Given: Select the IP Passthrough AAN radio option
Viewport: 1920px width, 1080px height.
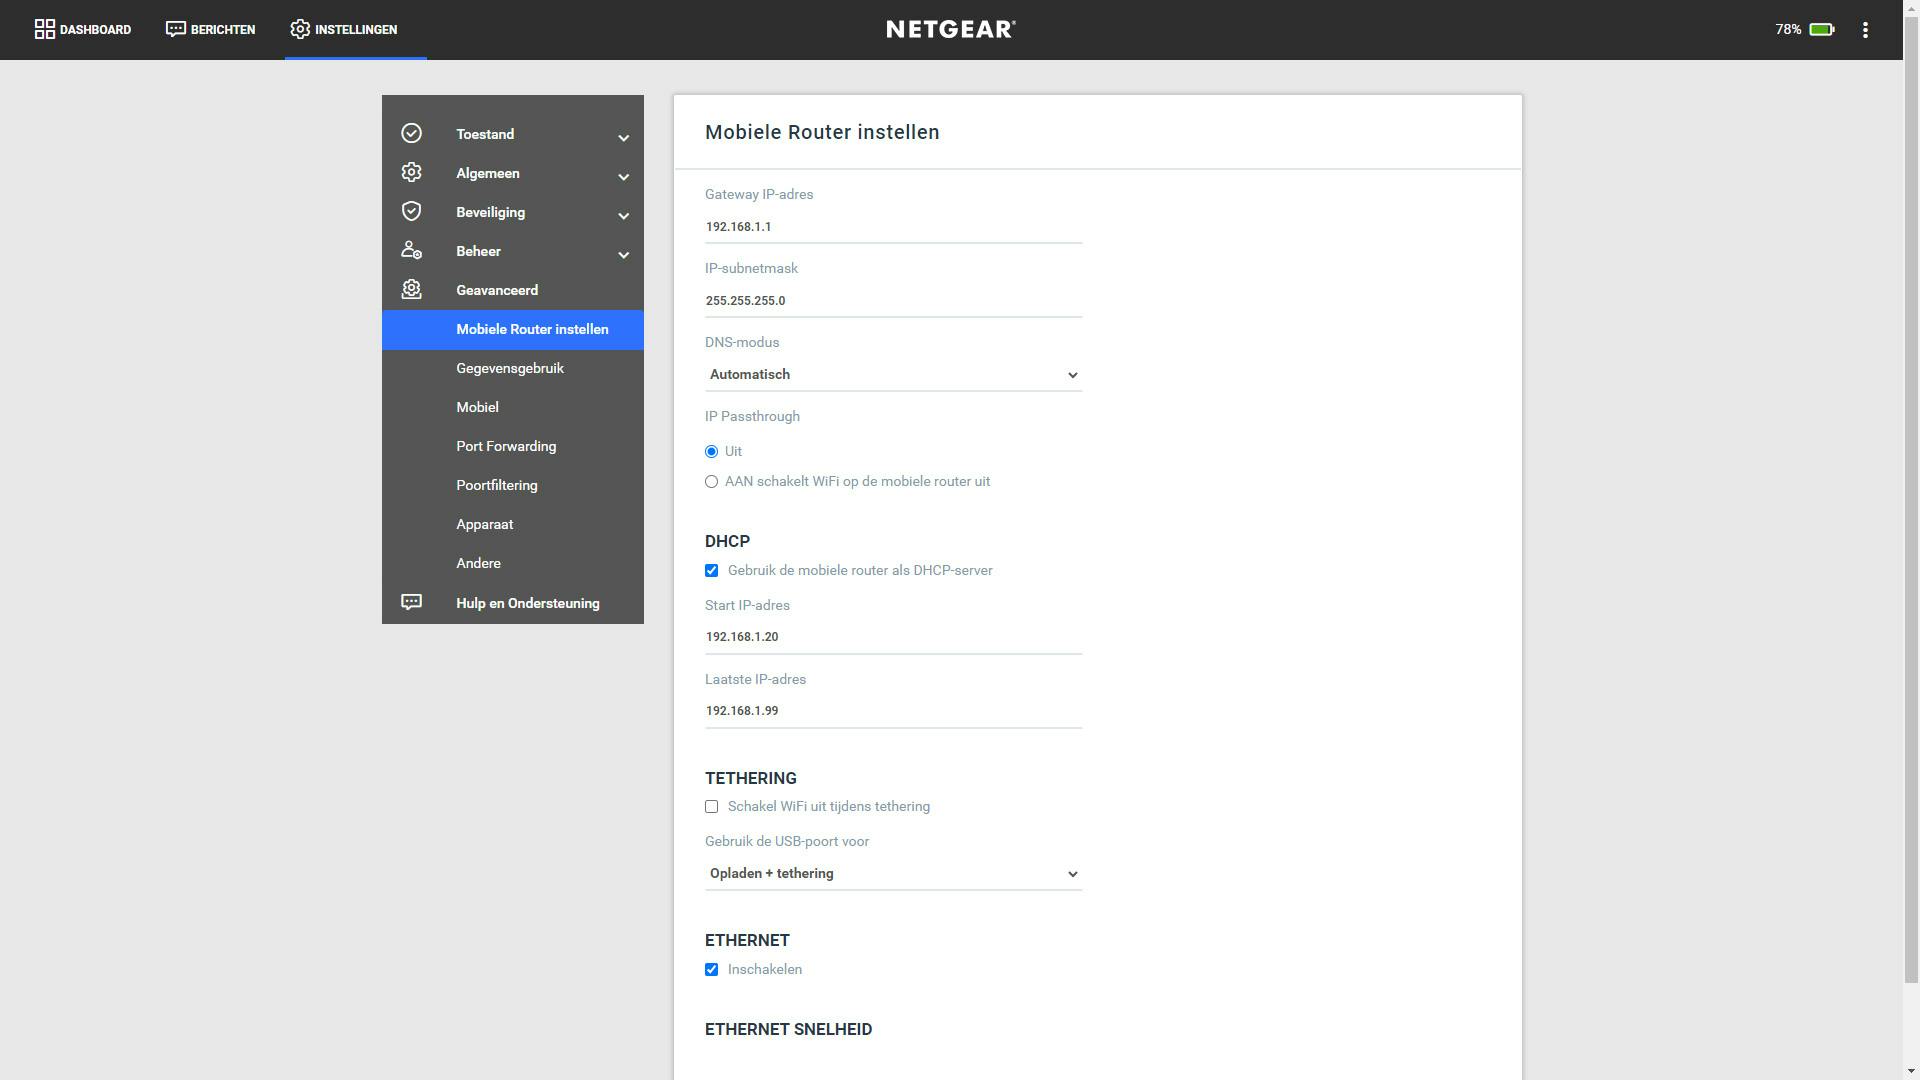Looking at the screenshot, I should pos(711,482).
